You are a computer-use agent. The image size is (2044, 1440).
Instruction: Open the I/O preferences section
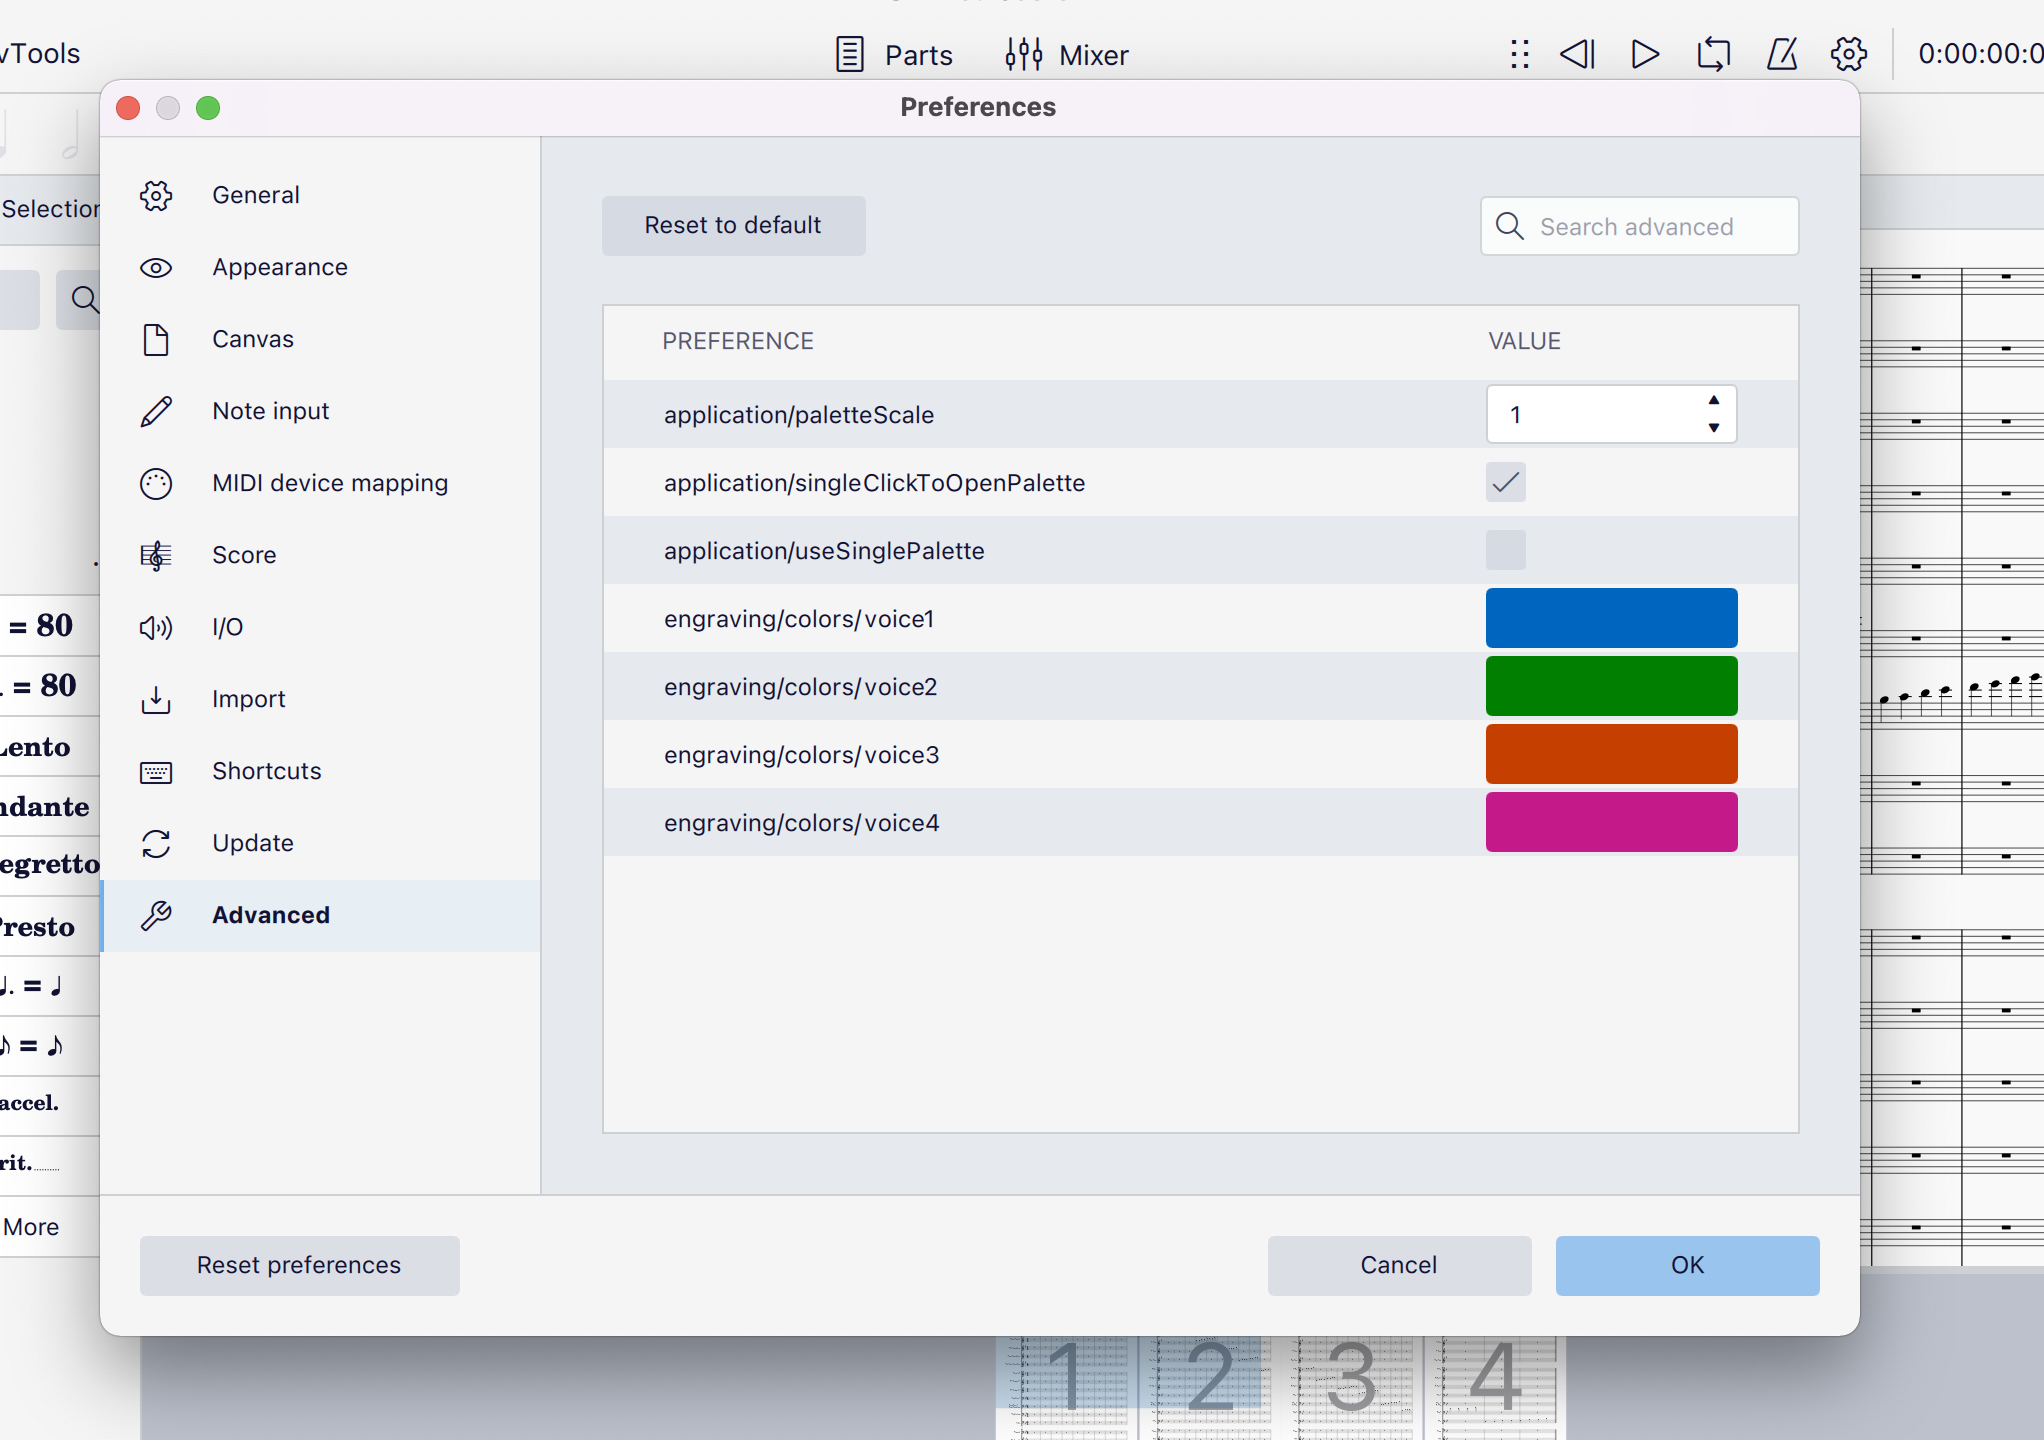pos(228,627)
